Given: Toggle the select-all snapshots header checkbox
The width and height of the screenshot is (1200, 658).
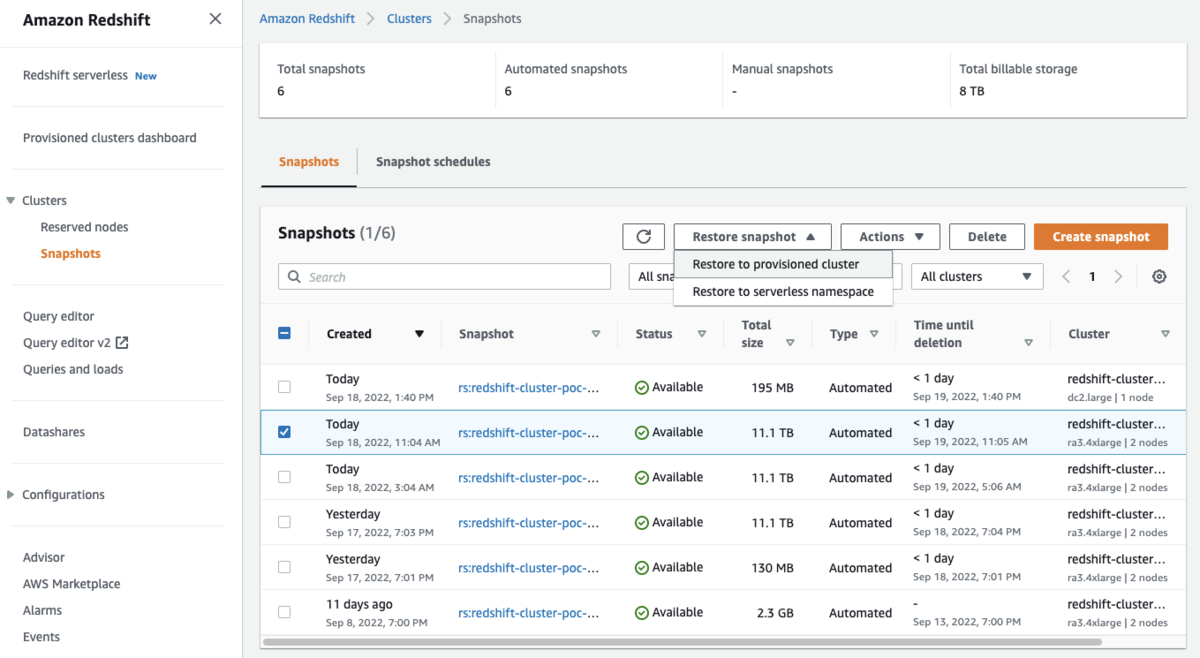Looking at the screenshot, I should [284, 333].
